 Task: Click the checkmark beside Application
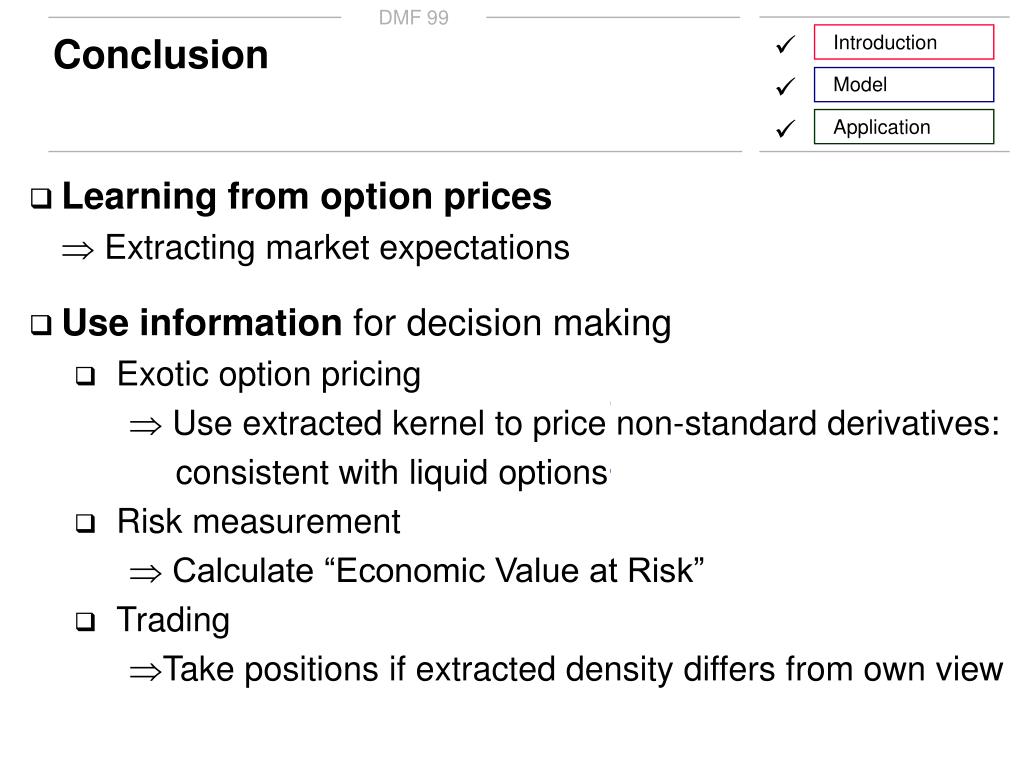[786, 128]
